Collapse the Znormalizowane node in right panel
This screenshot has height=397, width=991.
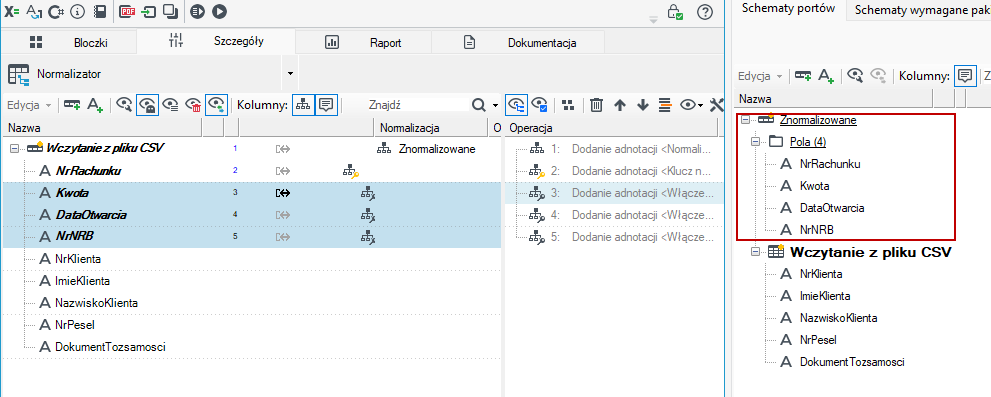[x=745, y=119]
